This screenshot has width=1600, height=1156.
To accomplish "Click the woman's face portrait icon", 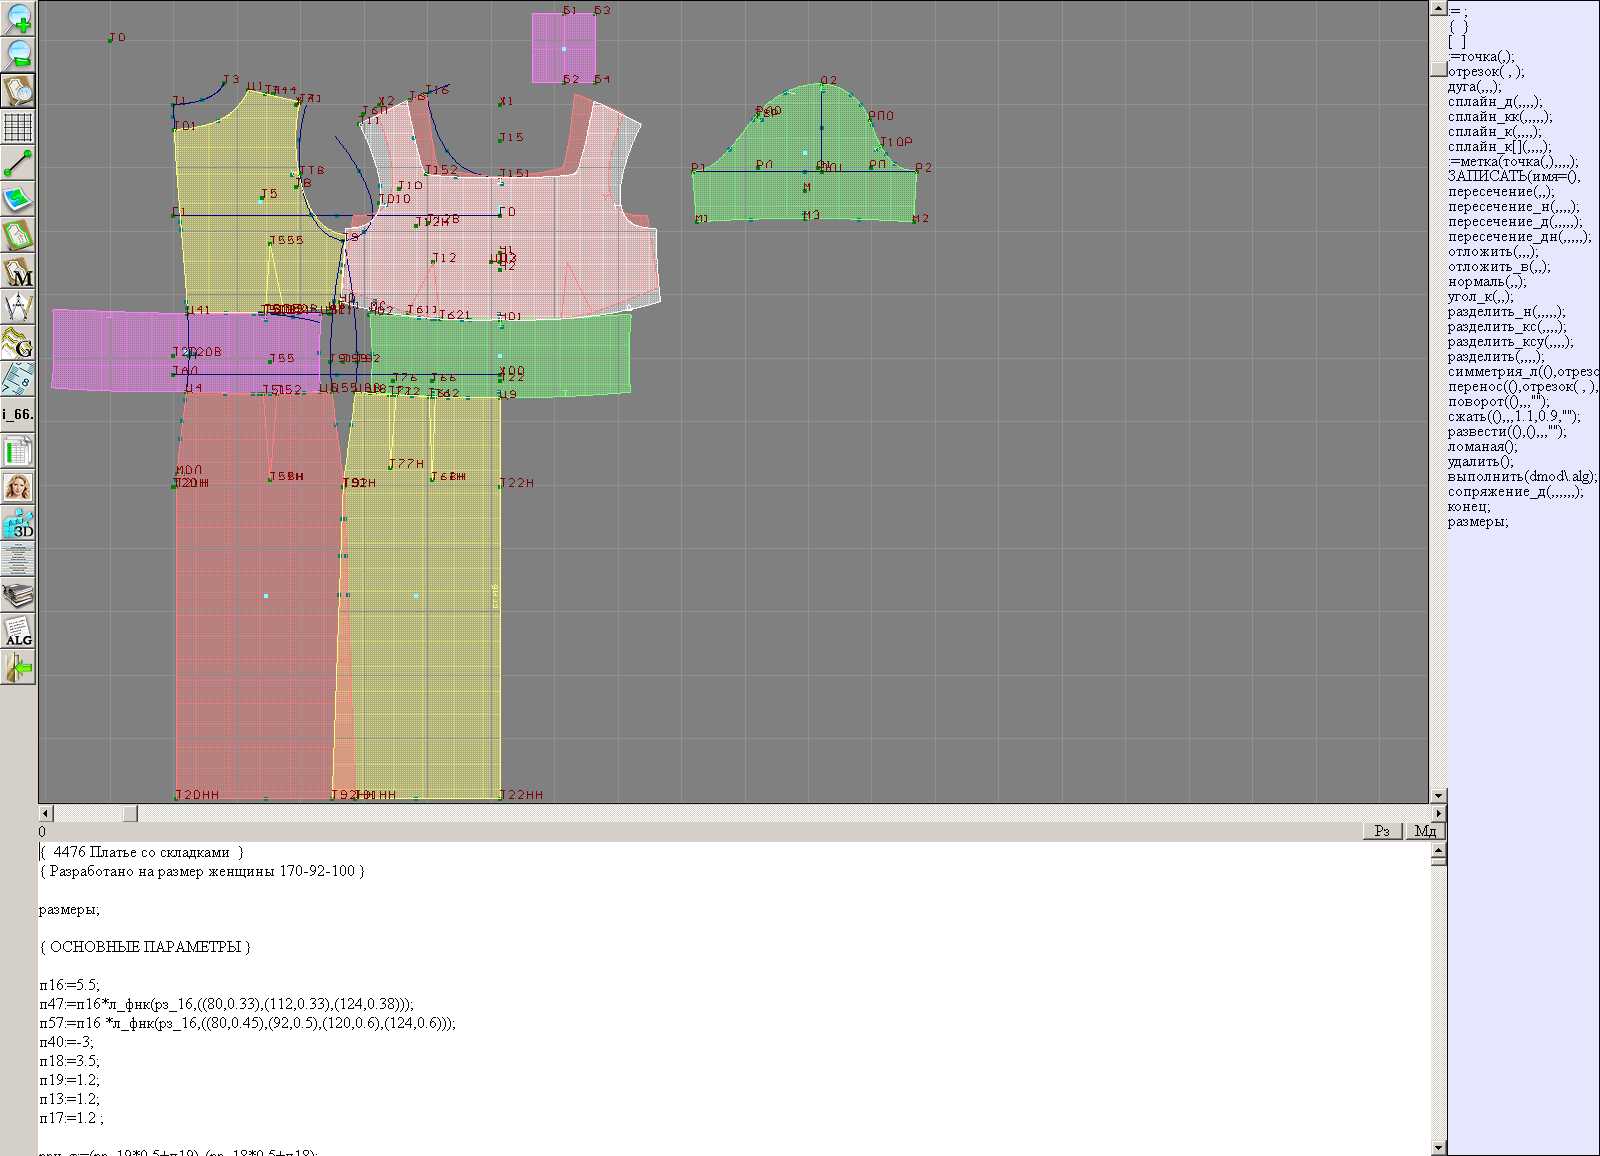I will click(18, 487).
